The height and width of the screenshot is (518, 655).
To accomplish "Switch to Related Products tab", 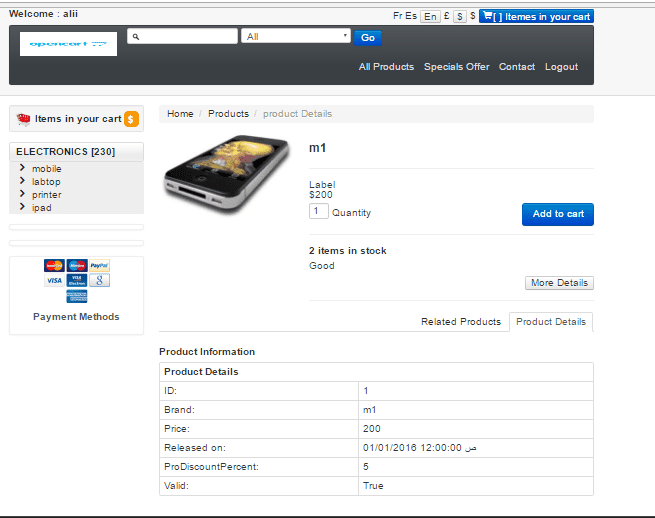I will 461,322.
